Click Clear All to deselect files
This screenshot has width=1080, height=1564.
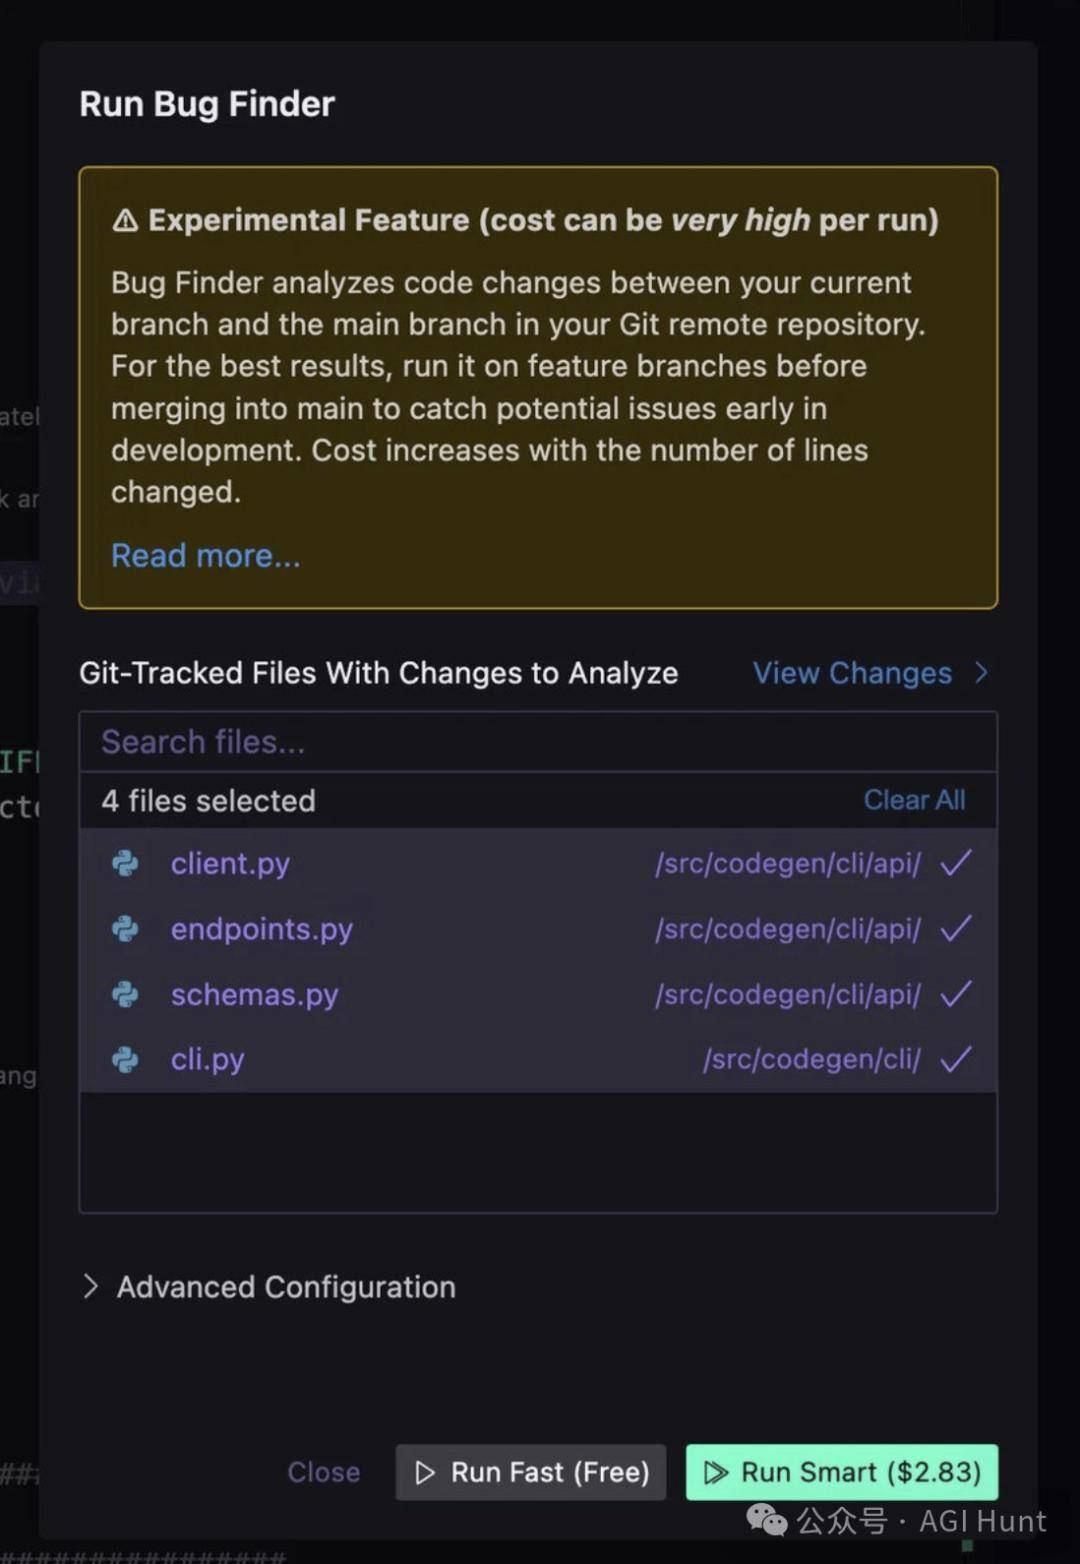point(914,800)
